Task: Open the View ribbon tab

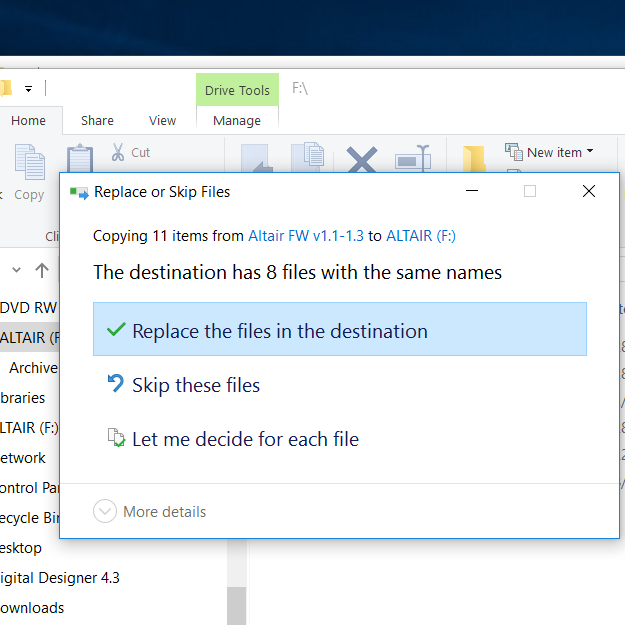Action: [x=162, y=120]
